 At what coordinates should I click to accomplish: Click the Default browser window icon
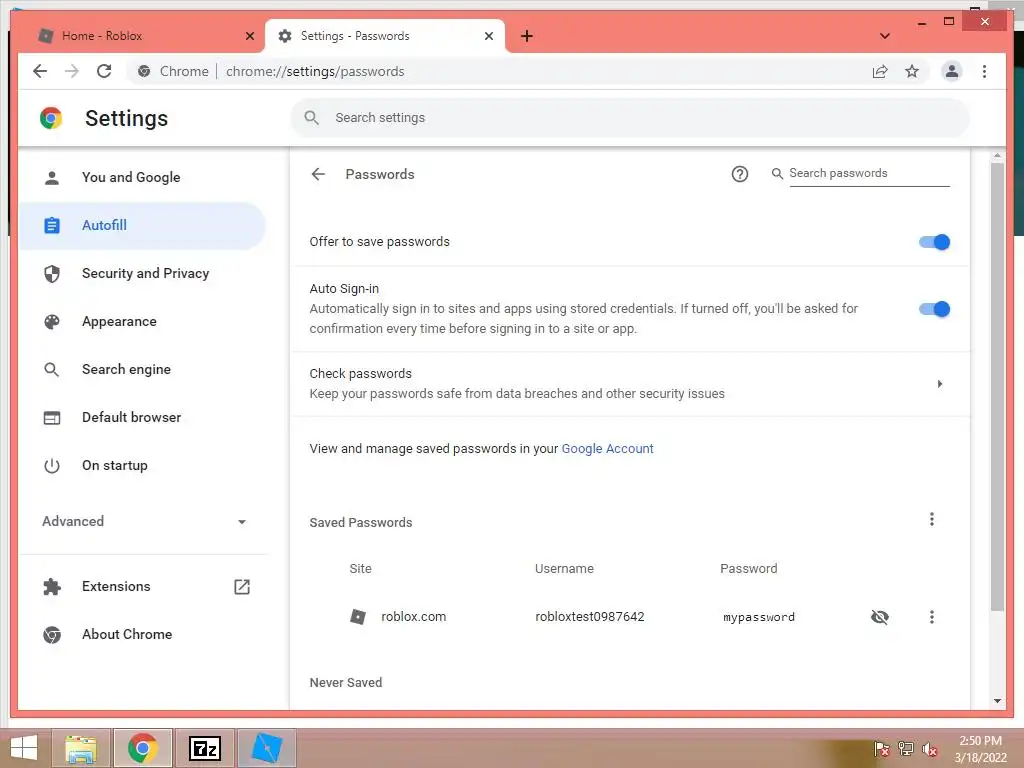pos(52,417)
